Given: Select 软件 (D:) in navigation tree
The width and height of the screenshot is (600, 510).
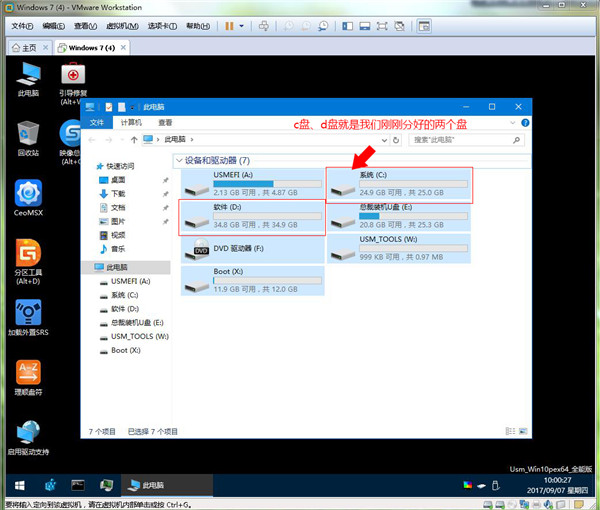Looking at the screenshot, I should 119,309.
